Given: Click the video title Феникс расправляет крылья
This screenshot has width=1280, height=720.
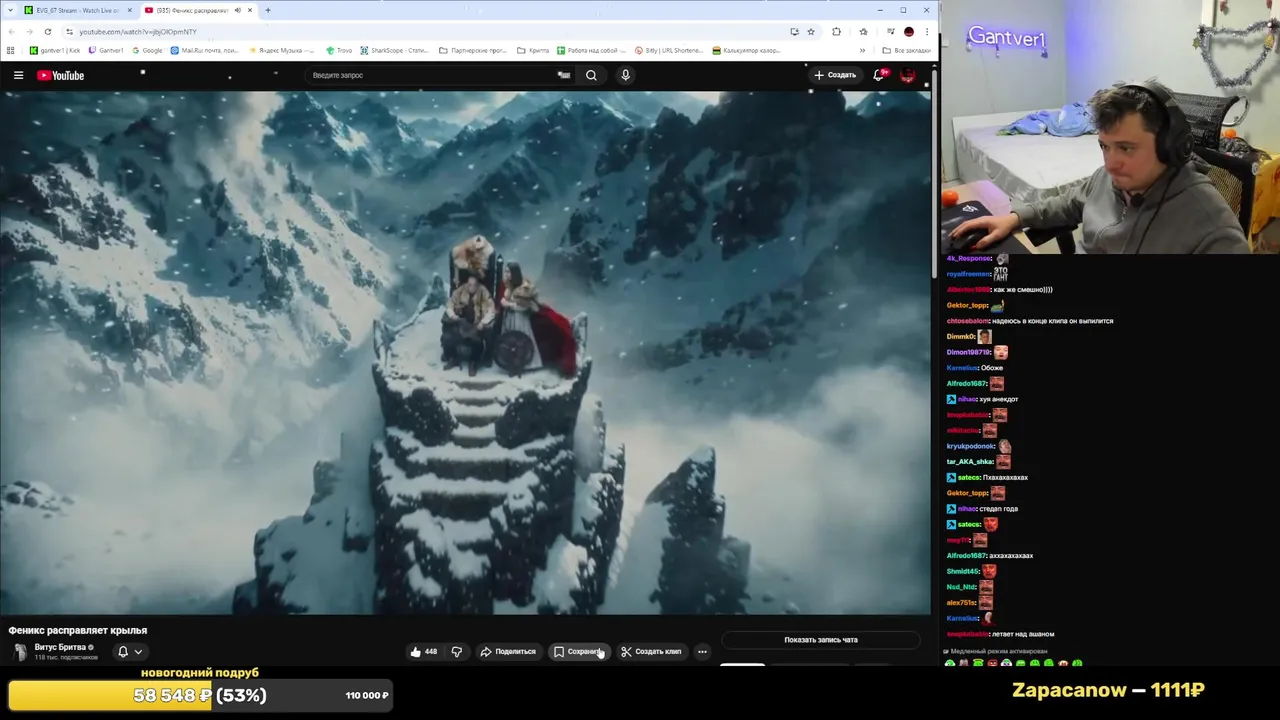Looking at the screenshot, I should click(78, 630).
